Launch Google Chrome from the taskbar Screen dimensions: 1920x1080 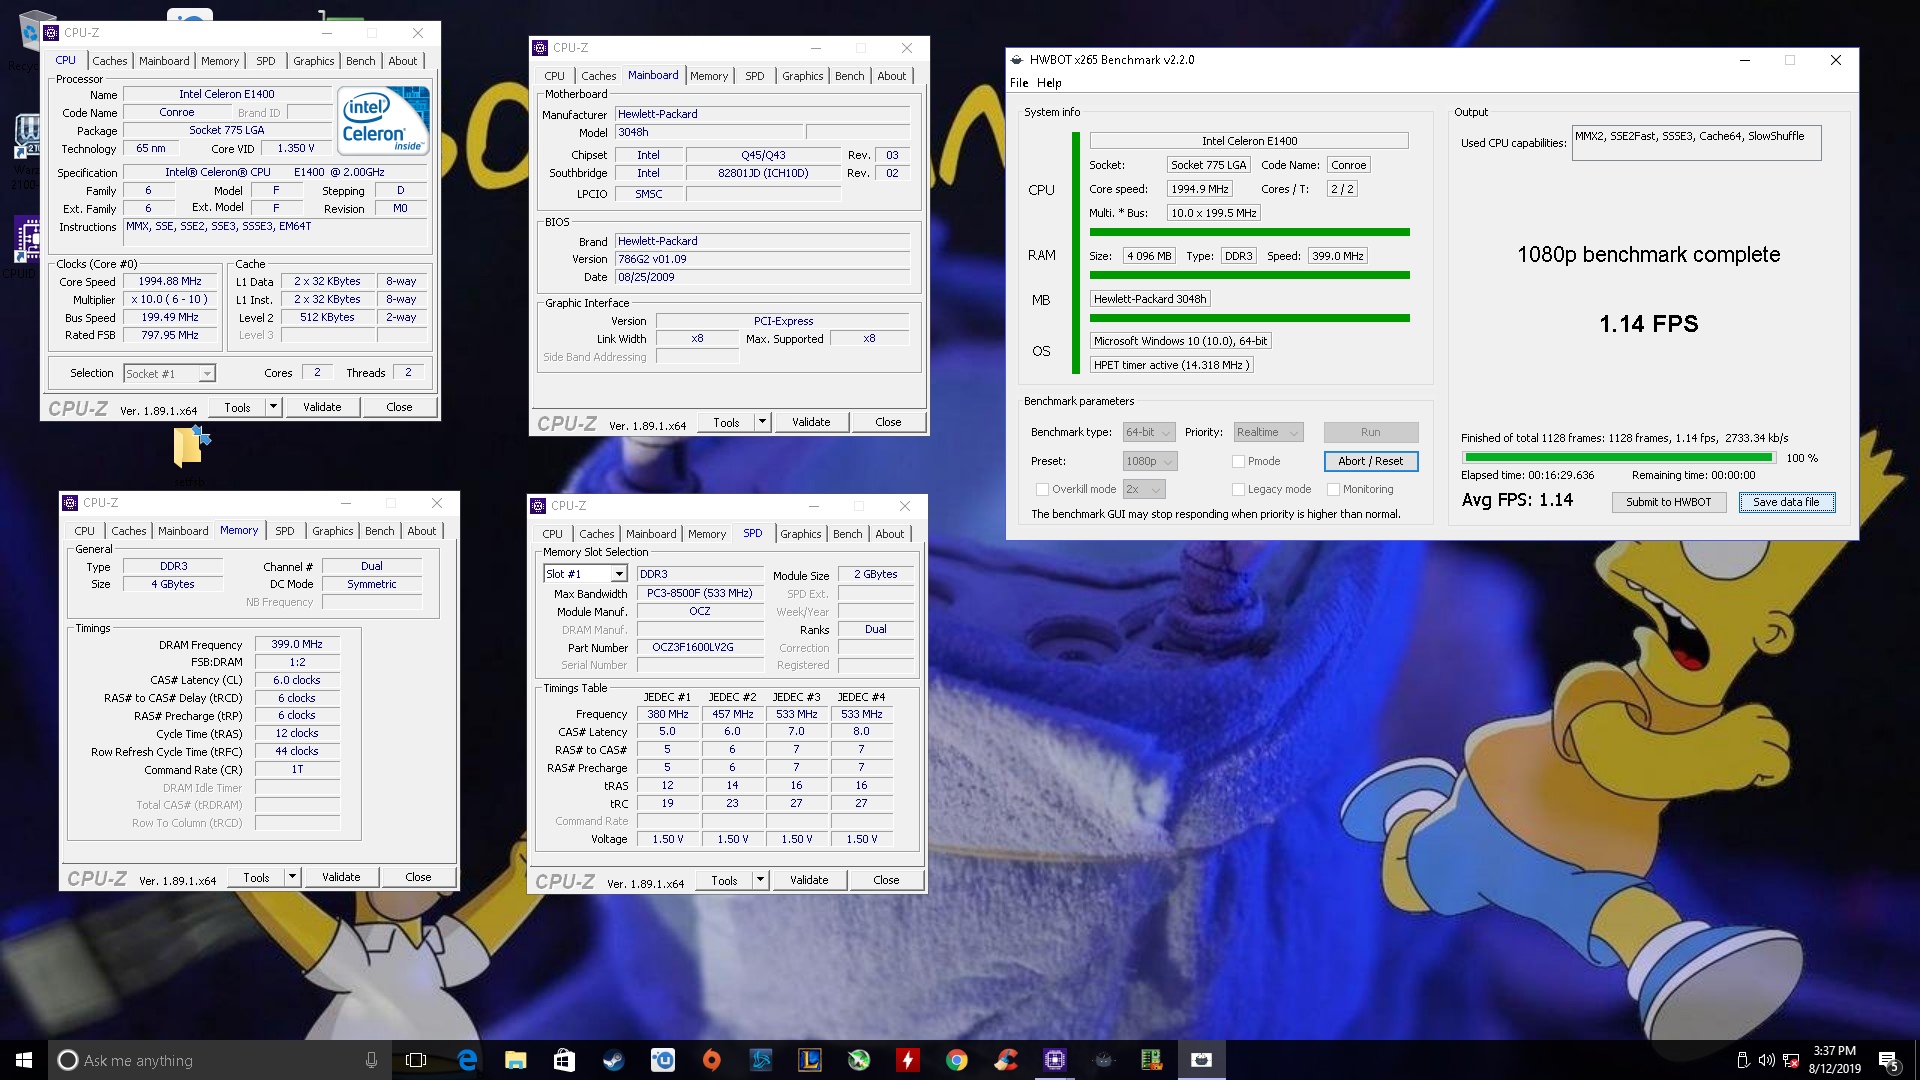(x=956, y=1060)
